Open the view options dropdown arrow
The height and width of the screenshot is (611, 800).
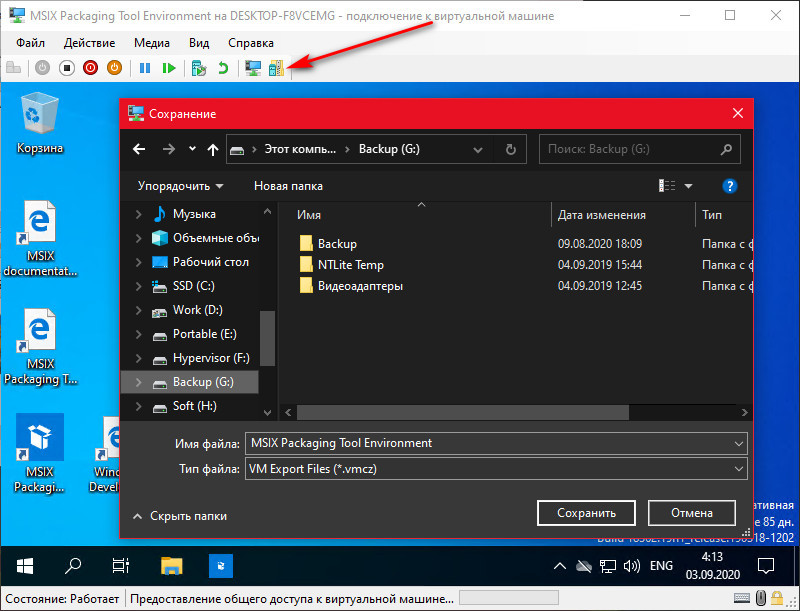[x=688, y=186]
